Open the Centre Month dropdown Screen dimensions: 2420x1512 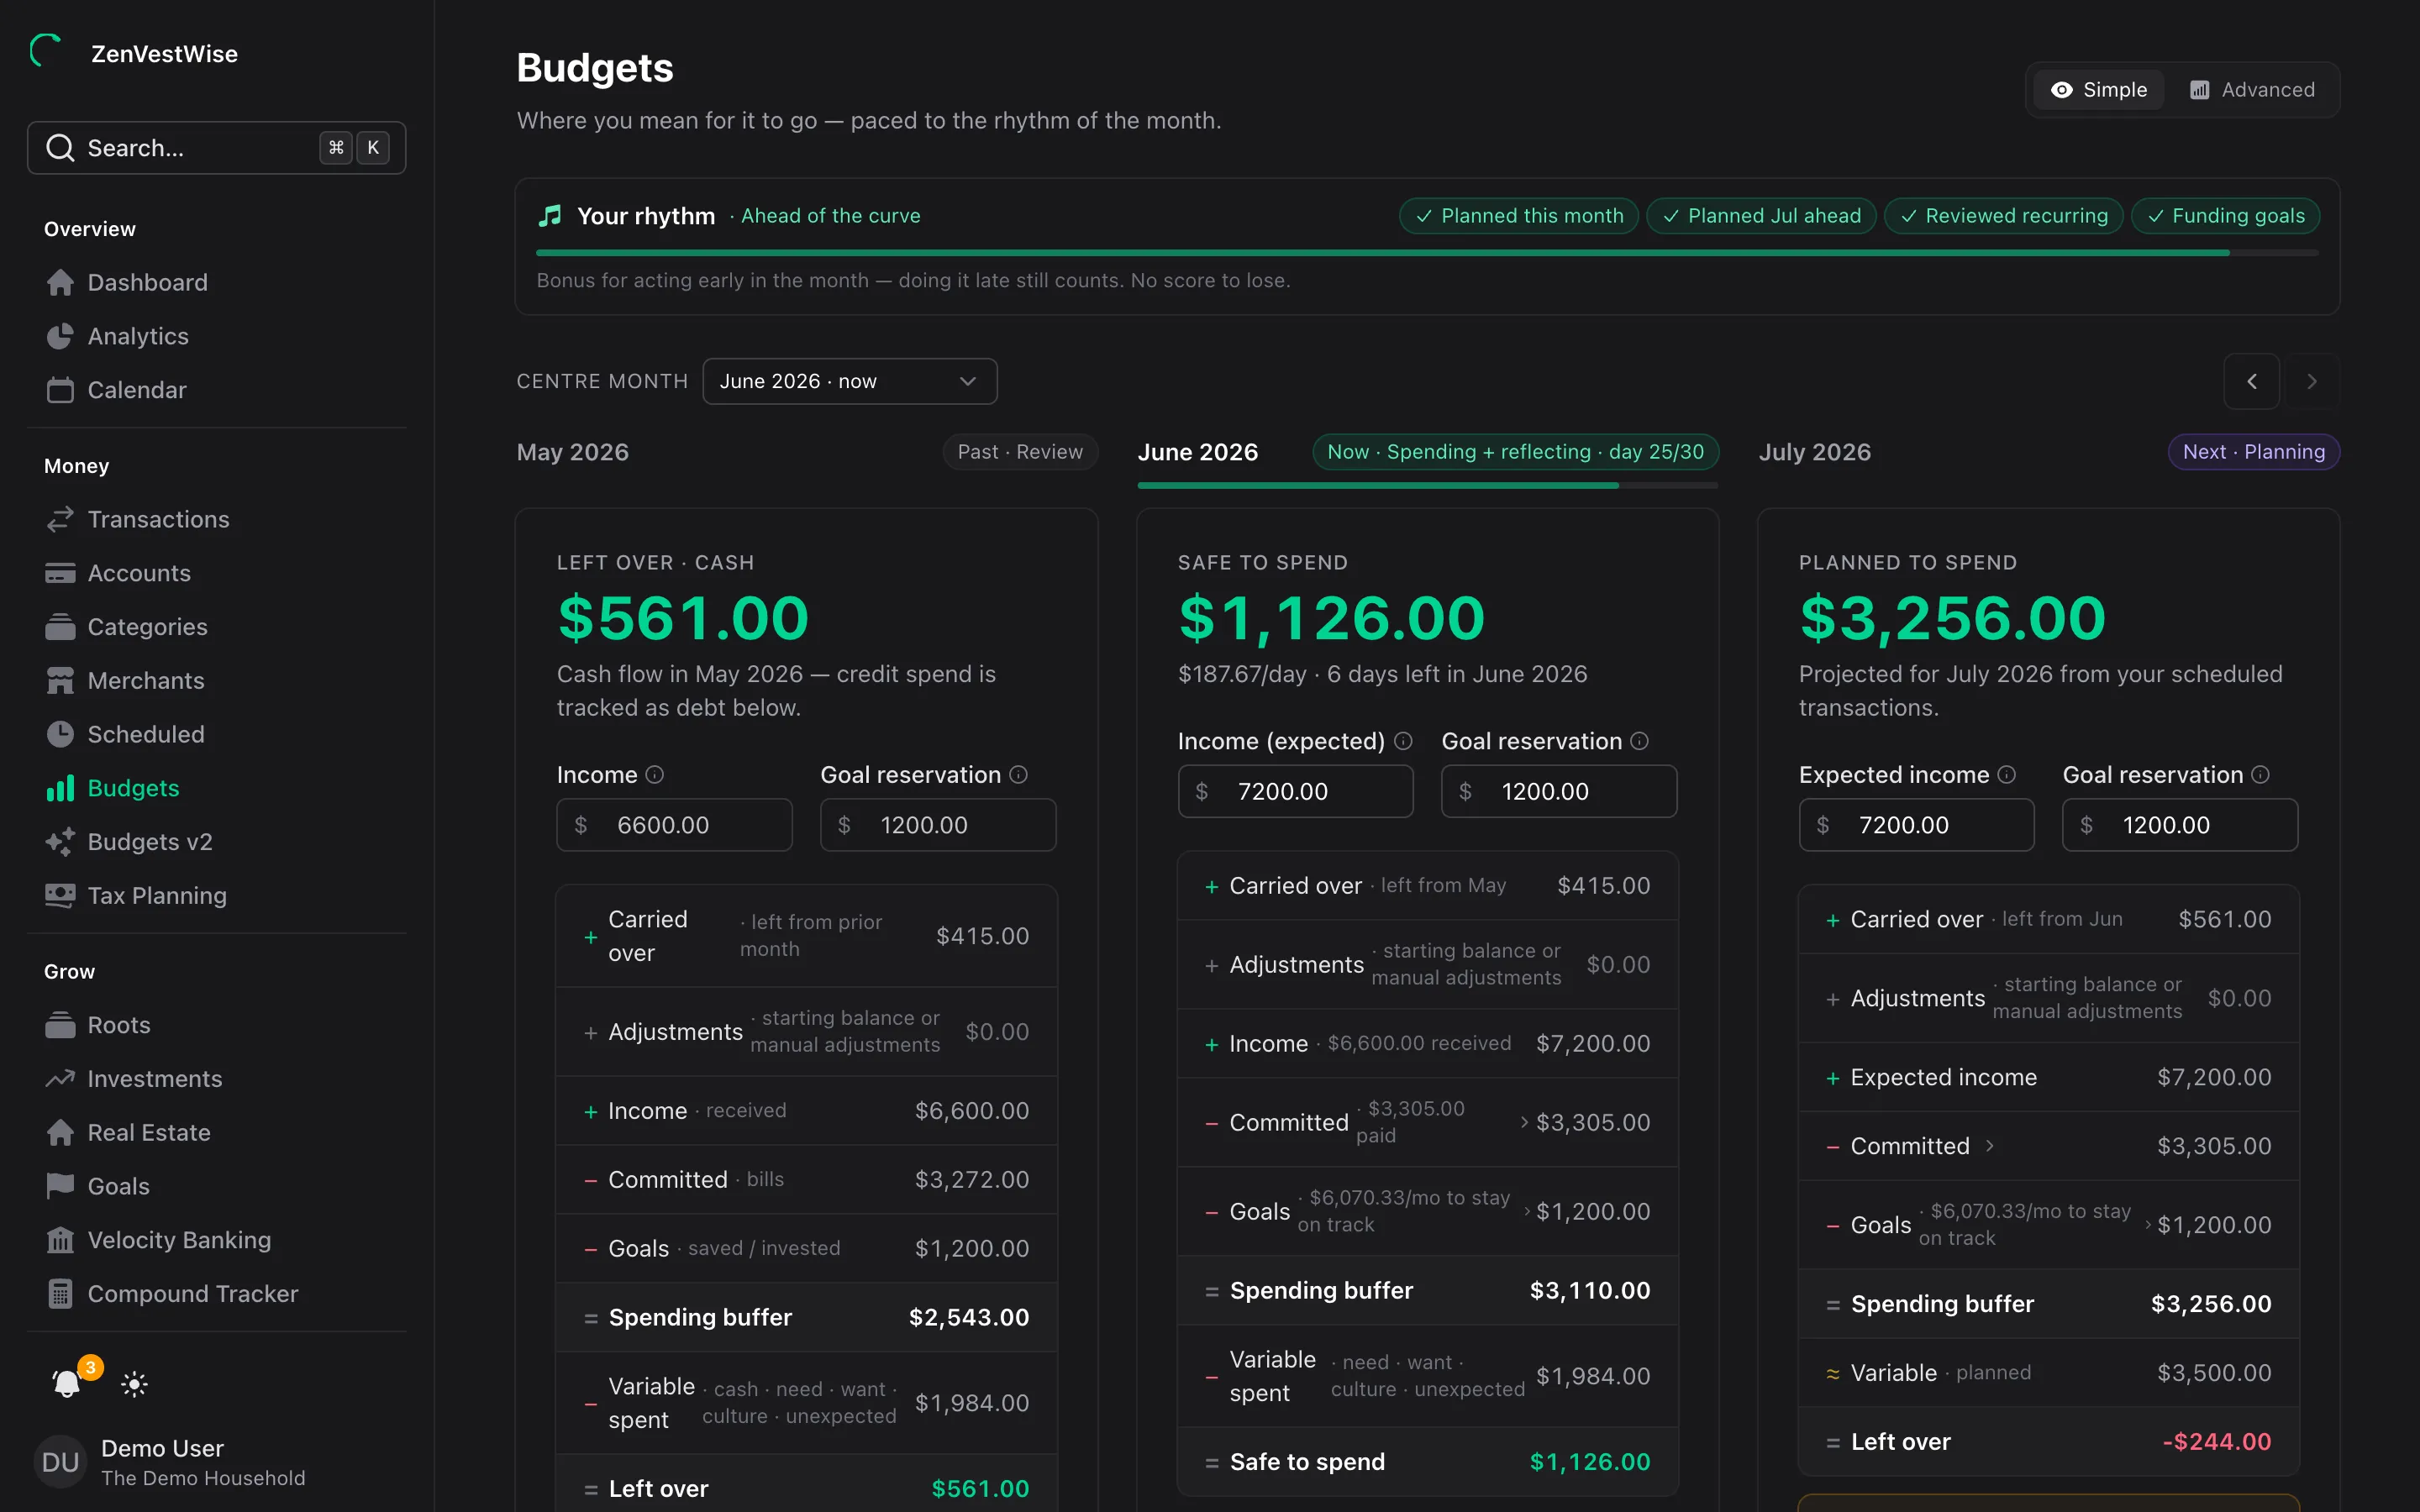click(850, 381)
